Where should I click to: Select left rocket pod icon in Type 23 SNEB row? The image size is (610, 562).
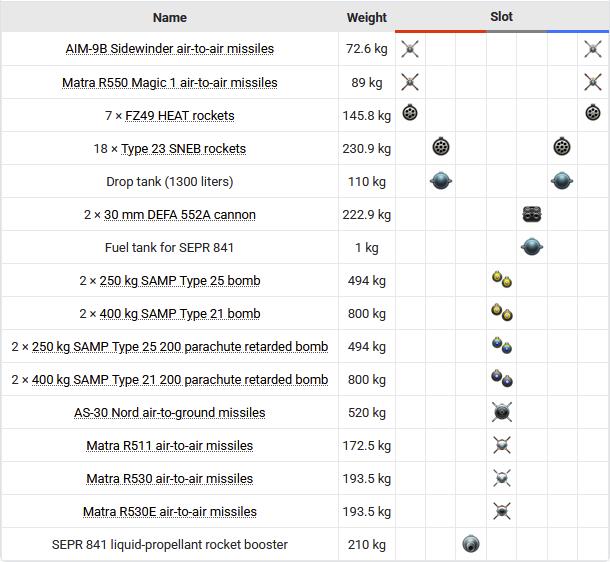tap(441, 147)
